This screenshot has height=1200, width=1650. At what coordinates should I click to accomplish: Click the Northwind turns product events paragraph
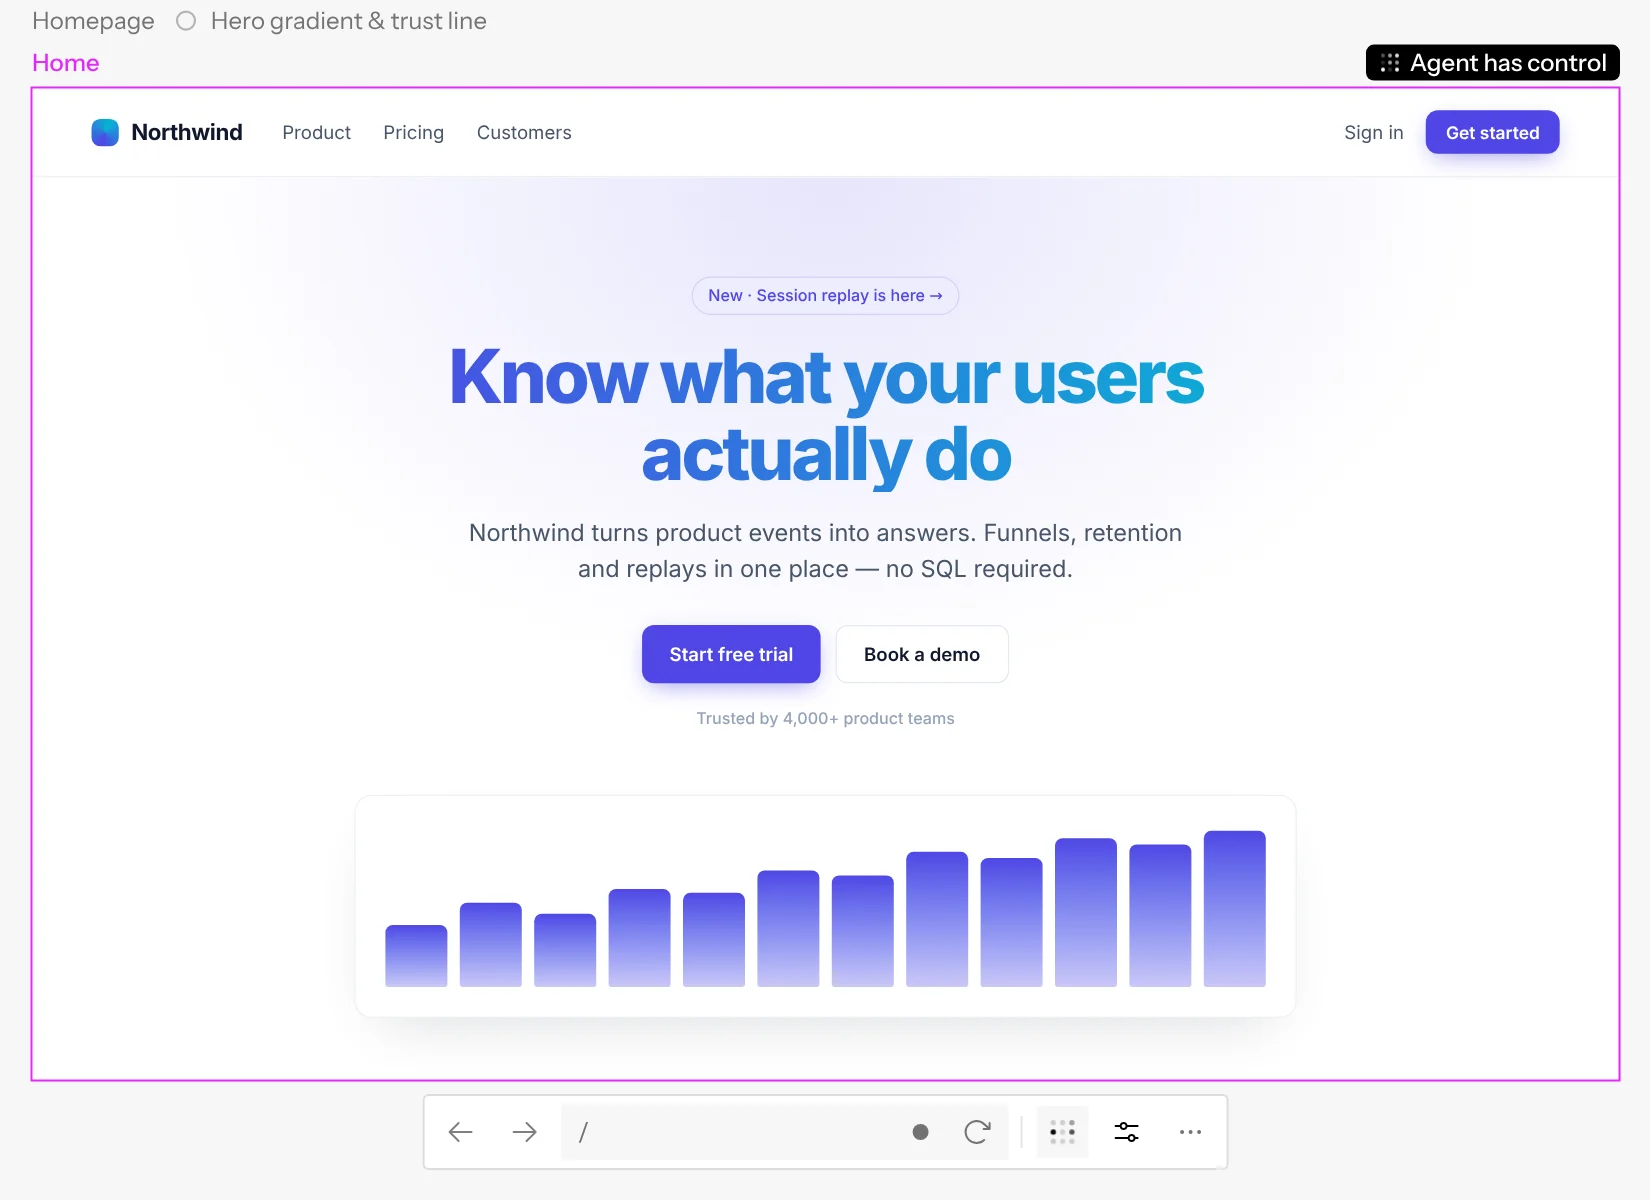825,551
